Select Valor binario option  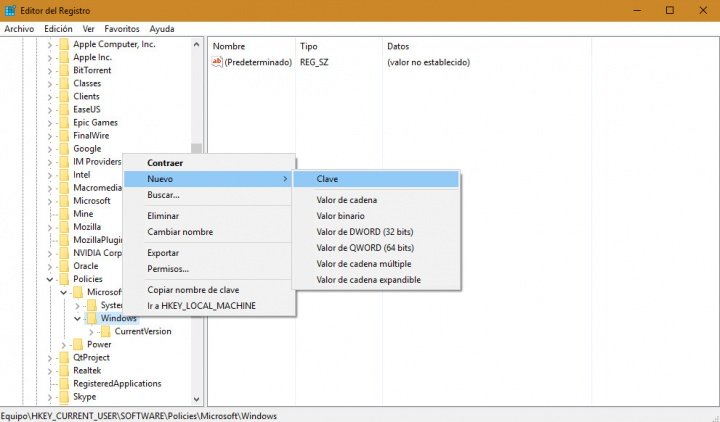tap(376, 216)
